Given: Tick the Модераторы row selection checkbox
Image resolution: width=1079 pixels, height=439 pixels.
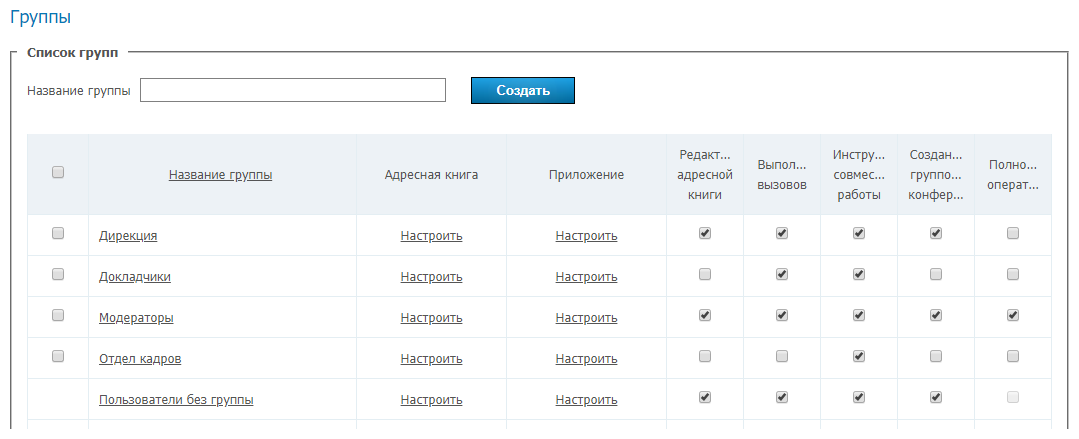Looking at the screenshot, I should coord(58,315).
